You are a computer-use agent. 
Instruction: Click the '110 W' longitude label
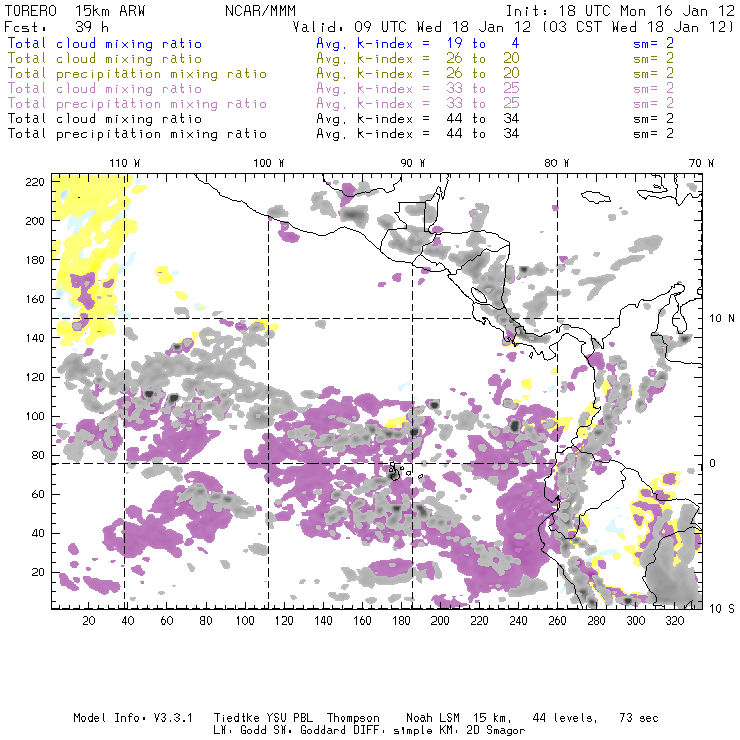[x=125, y=163]
